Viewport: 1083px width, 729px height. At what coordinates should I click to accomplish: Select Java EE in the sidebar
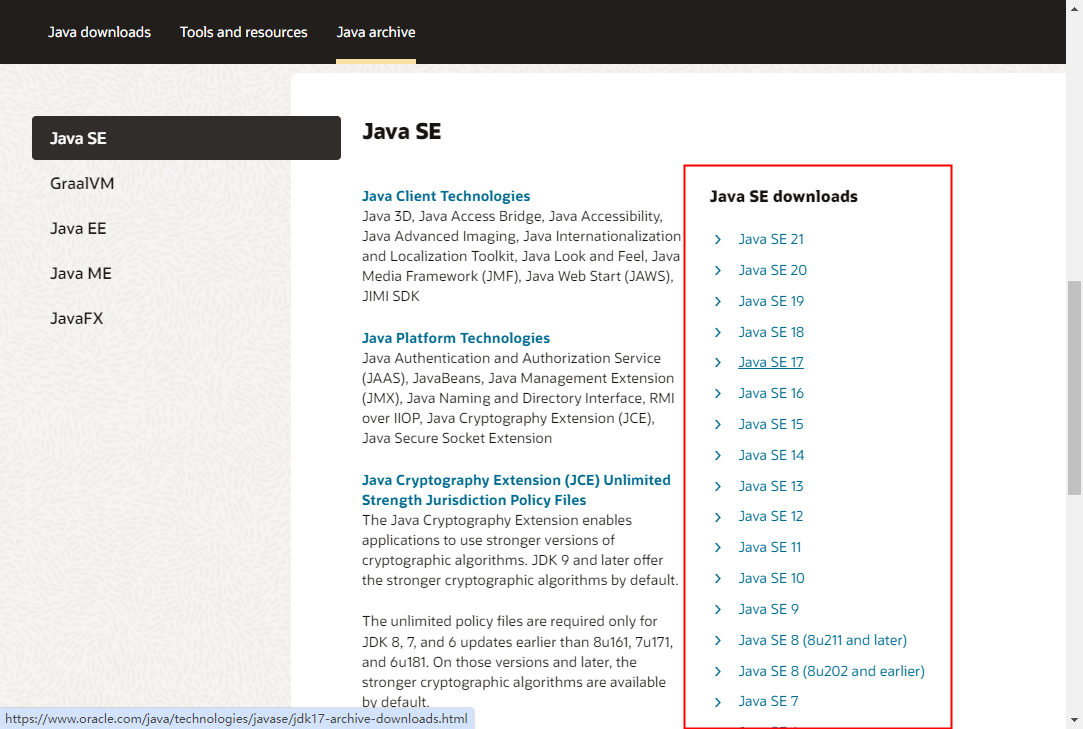[78, 228]
